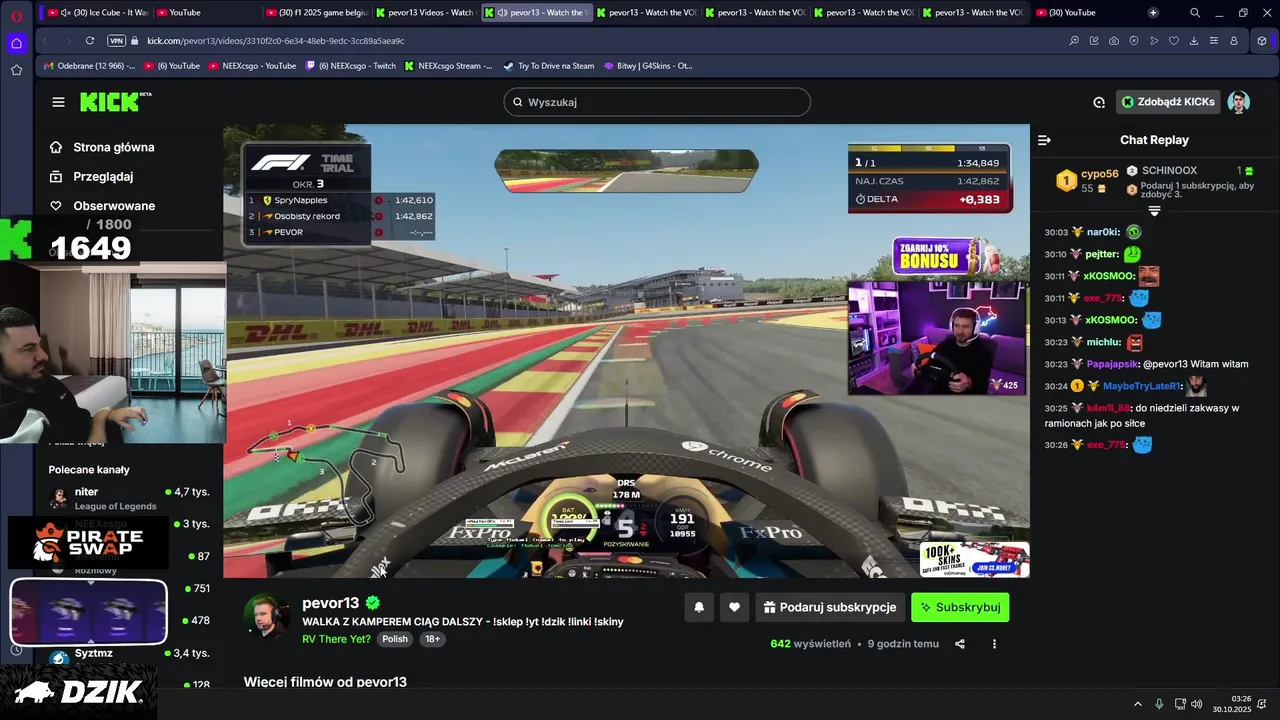
Task: Open cypo56 leaderboard entry
Action: [x=1089, y=180]
